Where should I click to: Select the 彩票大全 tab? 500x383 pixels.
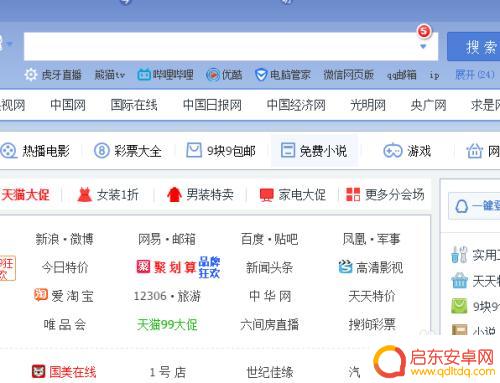tap(128, 151)
